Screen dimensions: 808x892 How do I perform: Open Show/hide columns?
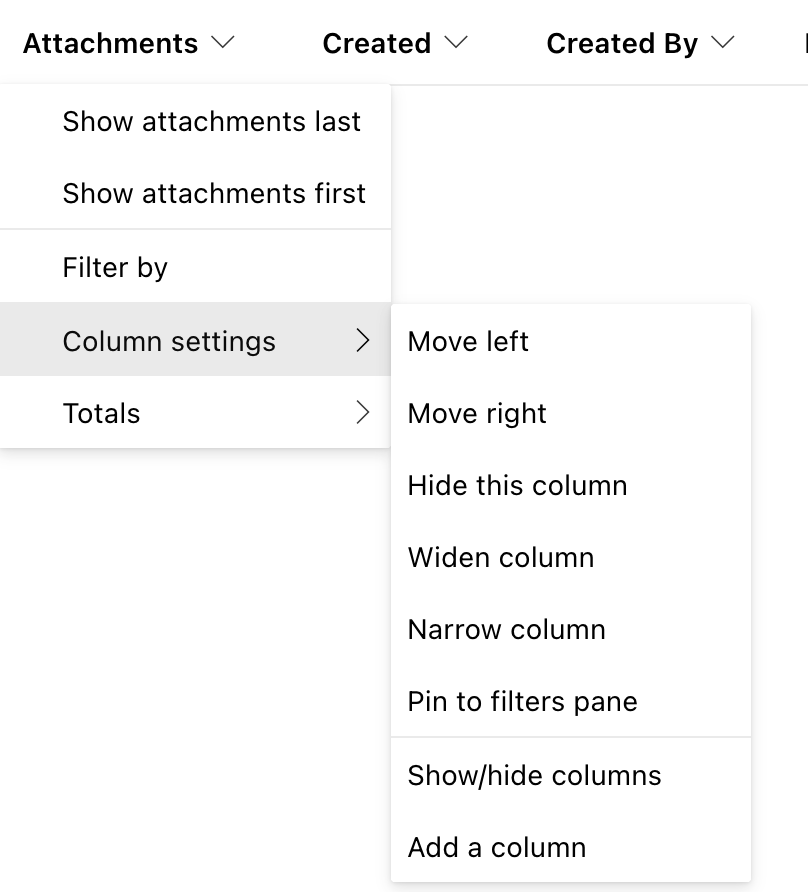click(x=534, y=776)
